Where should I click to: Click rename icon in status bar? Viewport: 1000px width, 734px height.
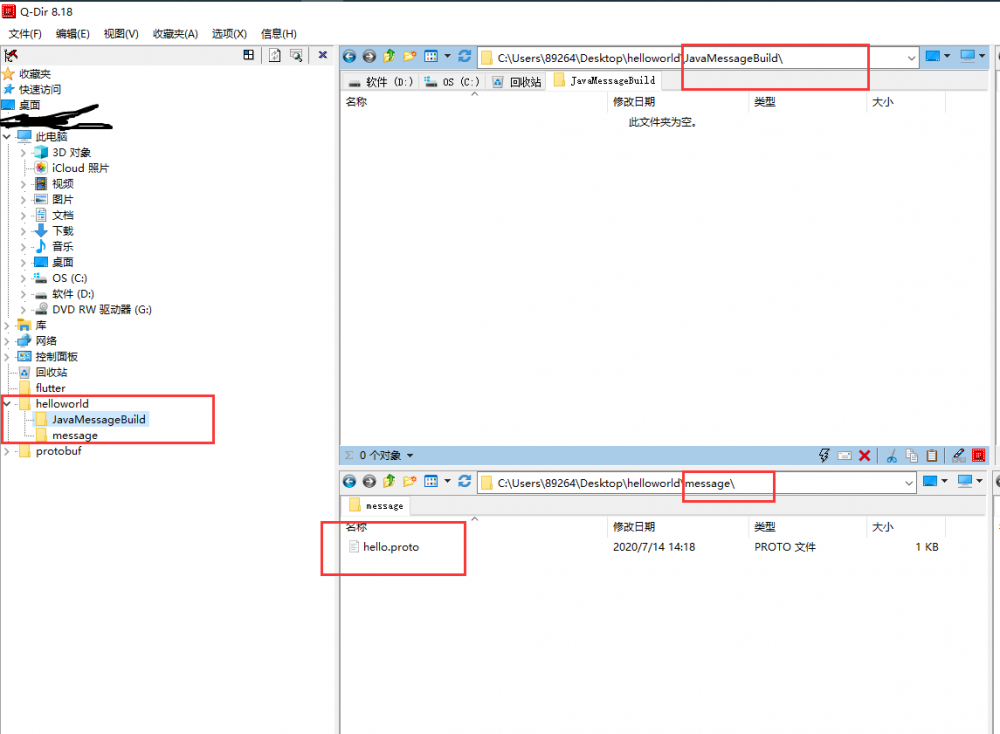[844, 455]
